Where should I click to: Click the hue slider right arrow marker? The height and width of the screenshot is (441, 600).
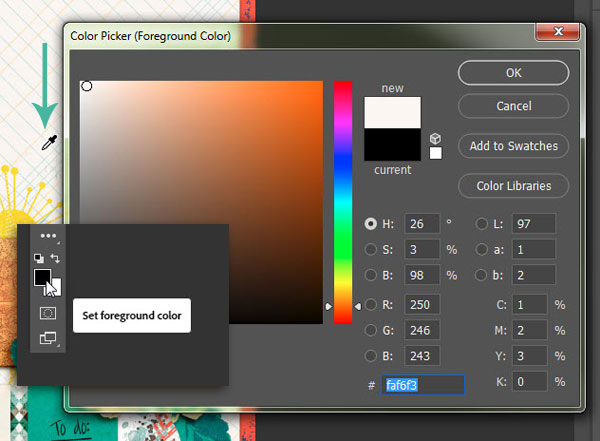(x=358, y=306)
